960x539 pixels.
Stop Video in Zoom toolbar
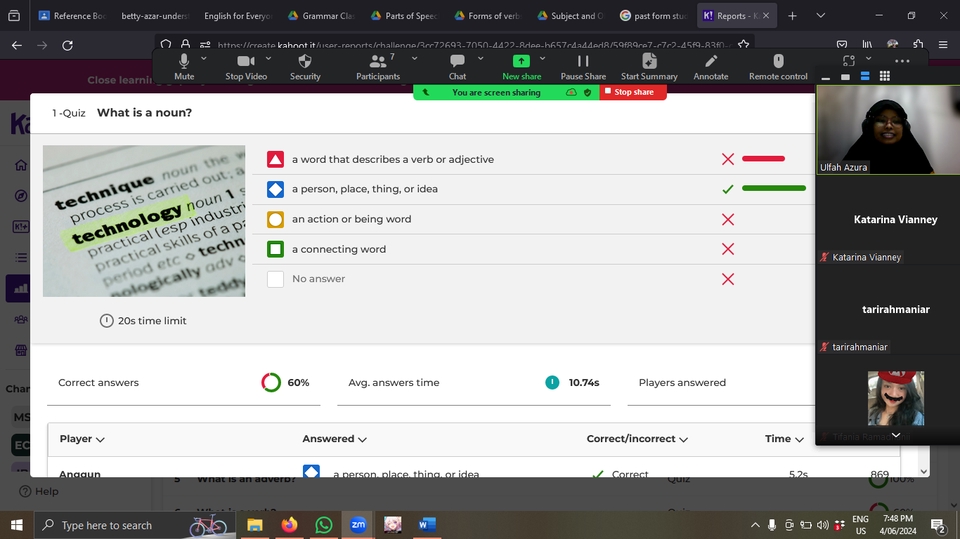pos(246,67)
